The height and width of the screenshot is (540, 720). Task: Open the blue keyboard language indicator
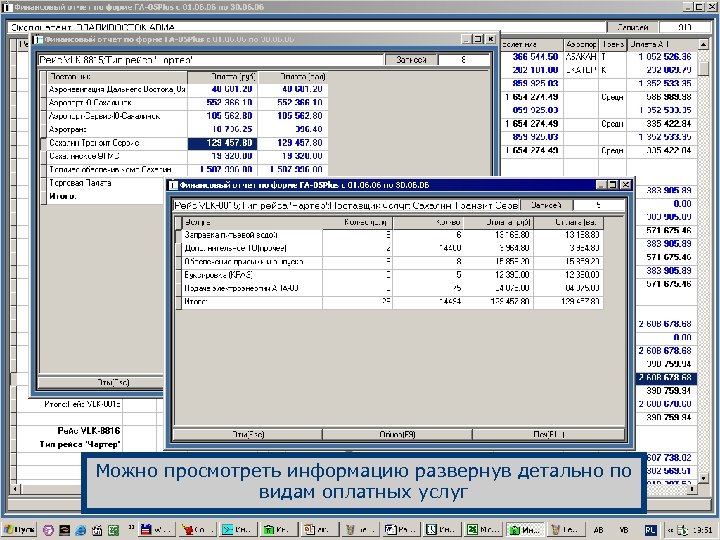650,529
